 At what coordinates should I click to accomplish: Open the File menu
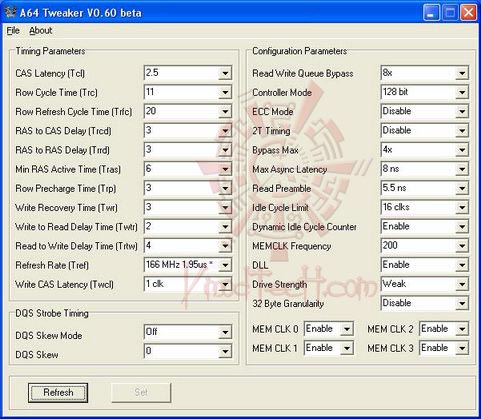click(13, 31)
